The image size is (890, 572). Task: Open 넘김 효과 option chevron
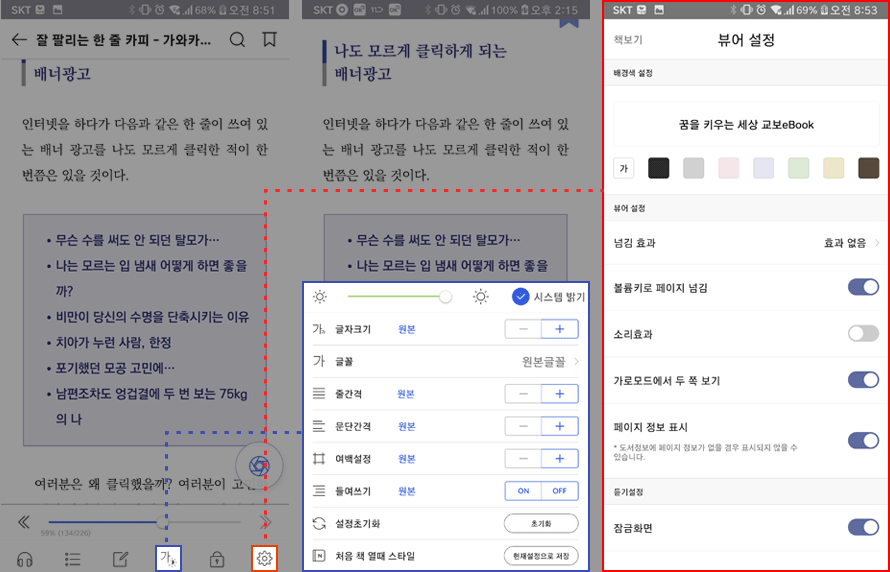[x=877, y=243]
